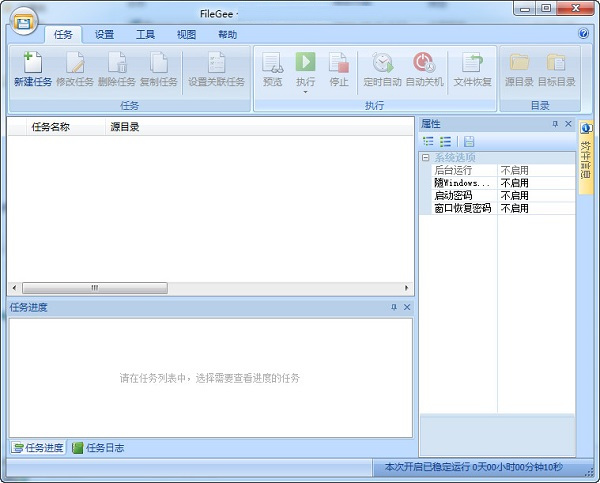
Task: Open 文件恢复 file restore
Action: [472, 70]
